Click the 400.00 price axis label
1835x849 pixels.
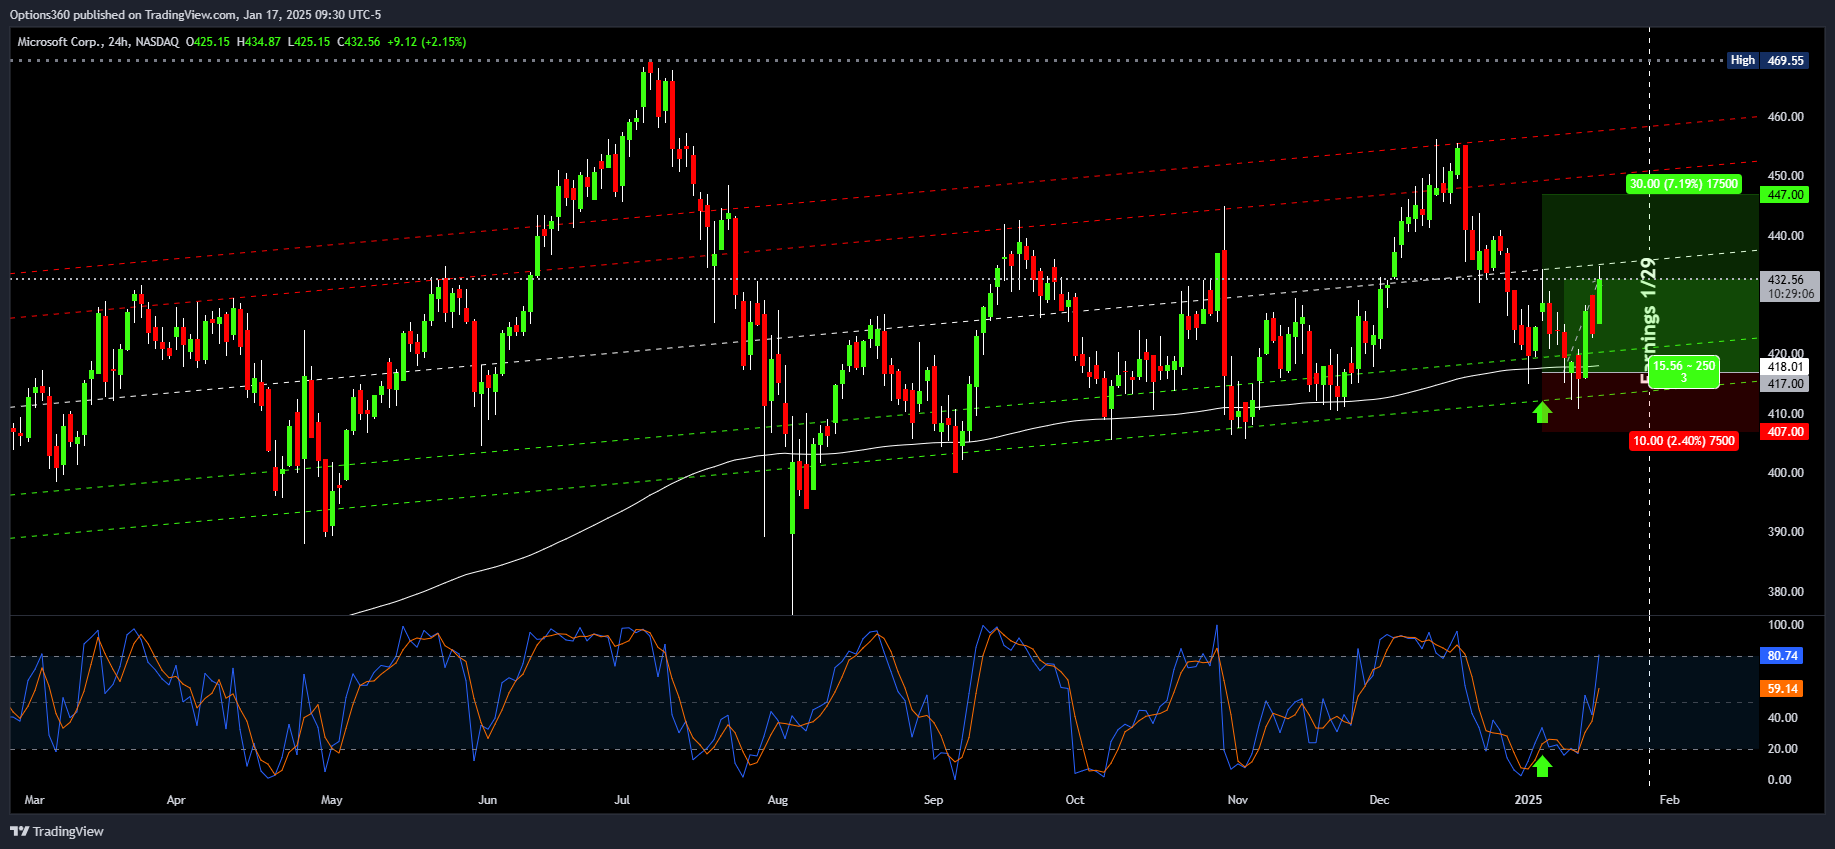[x=1785, y=473]
